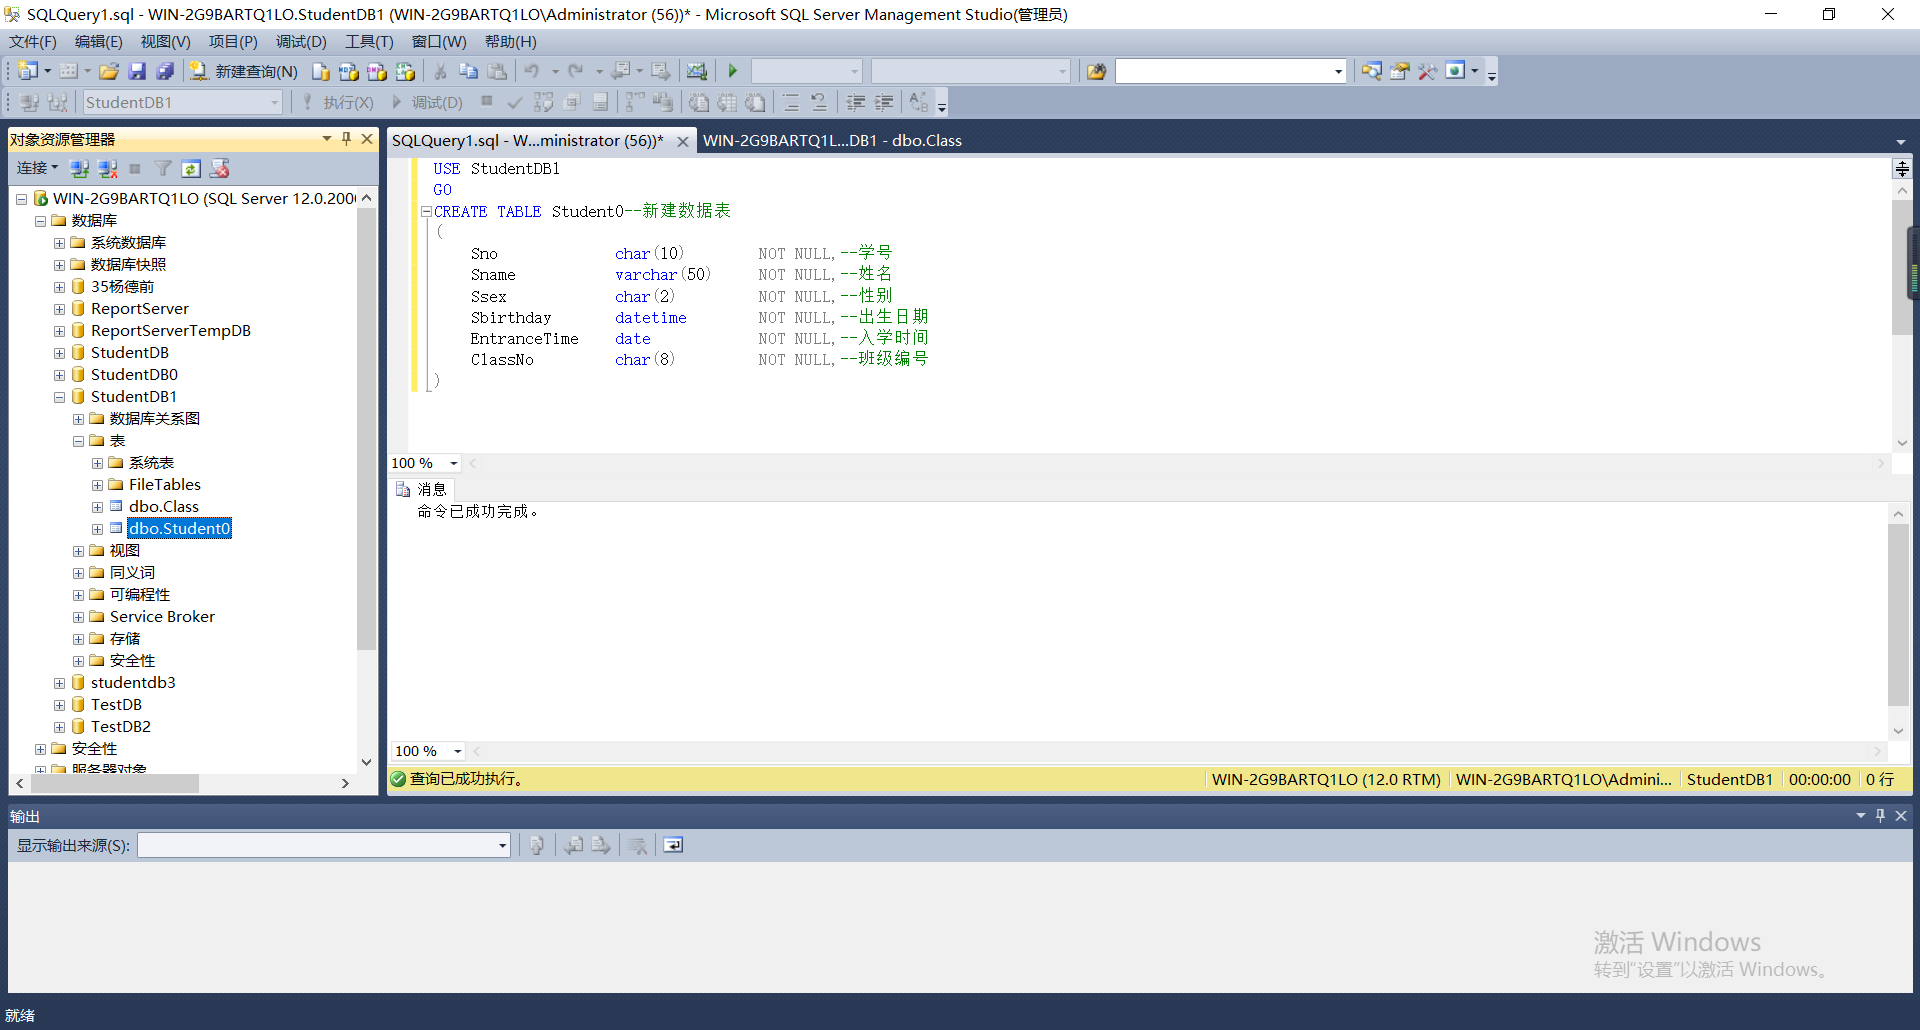Click the Disconnect icon in Object Explorer
Viewport: 1920px width, 1030px height.
(107, 168)
